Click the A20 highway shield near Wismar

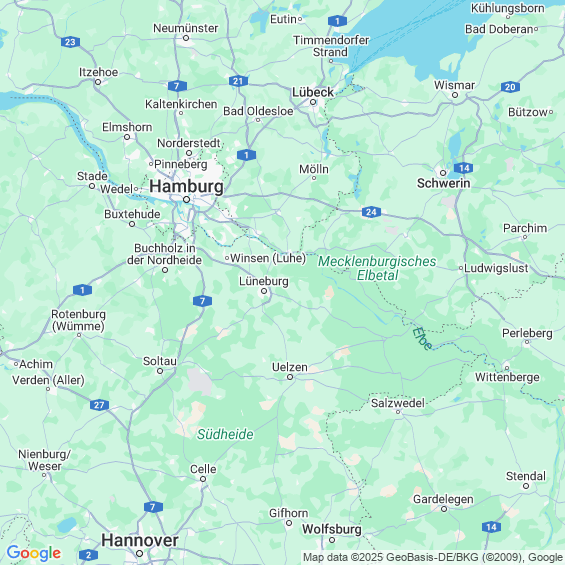pyautogui.click(x=510, y=87)
